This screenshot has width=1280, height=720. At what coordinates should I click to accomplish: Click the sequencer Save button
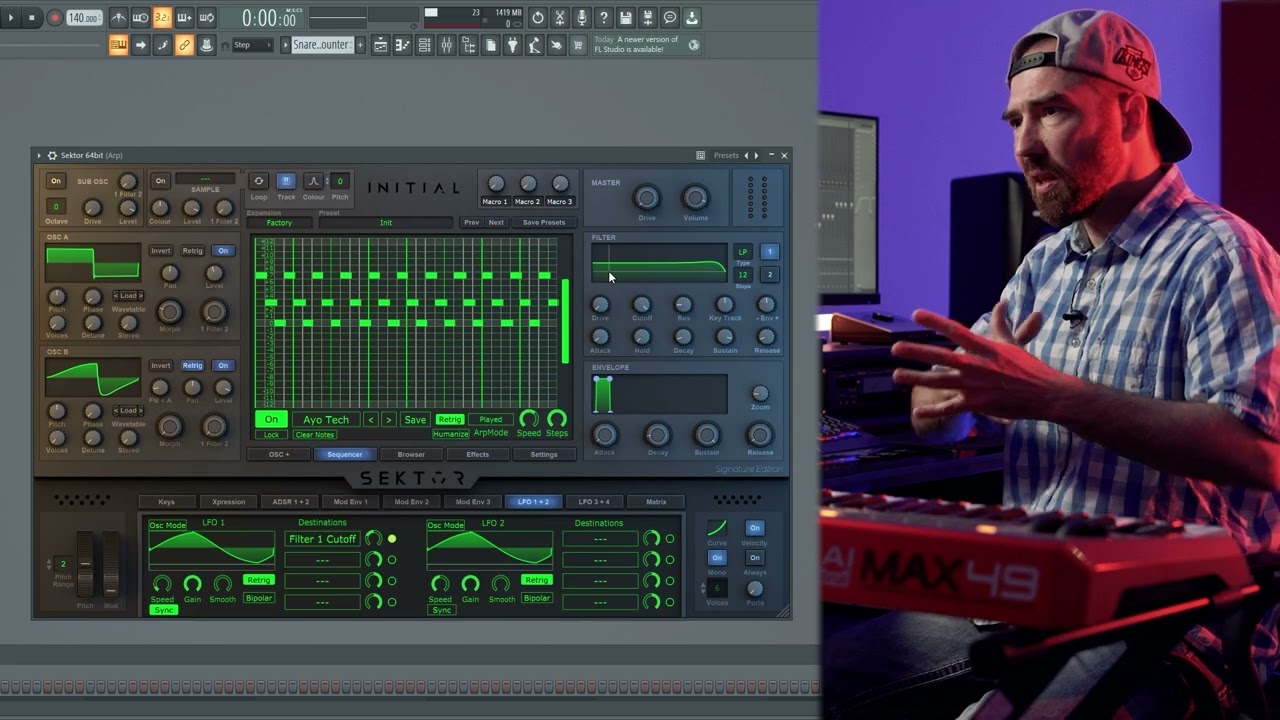click(414, 420)
